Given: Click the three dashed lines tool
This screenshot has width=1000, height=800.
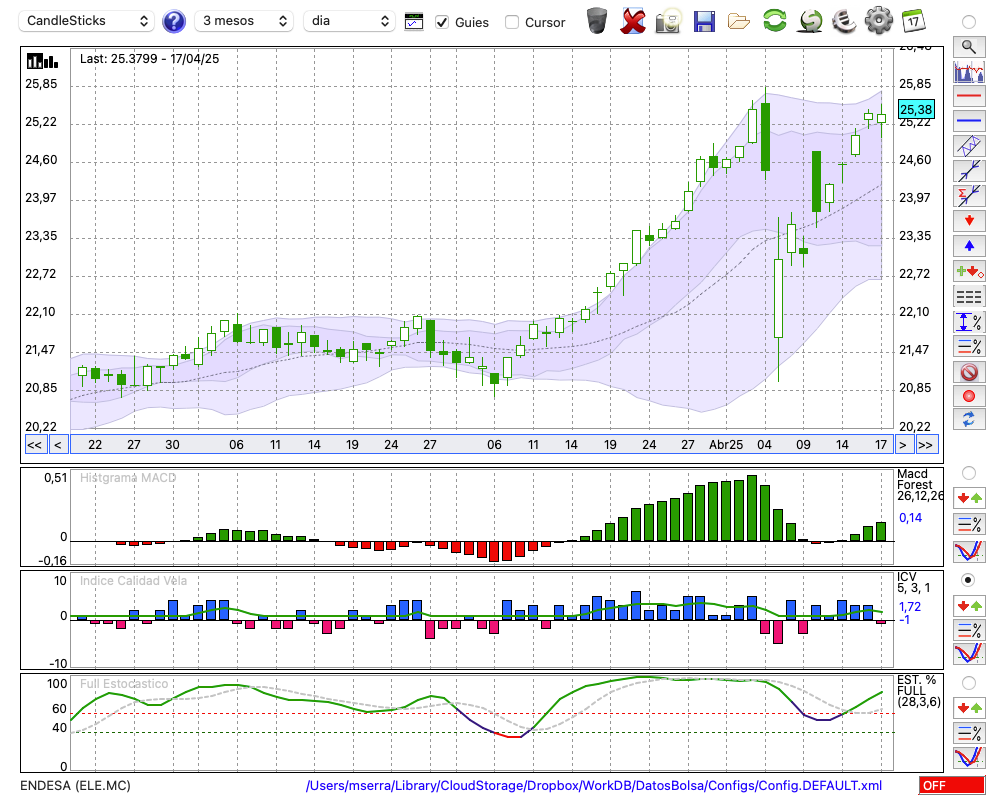Looking at the screenshot, I should tap(969, 296).
